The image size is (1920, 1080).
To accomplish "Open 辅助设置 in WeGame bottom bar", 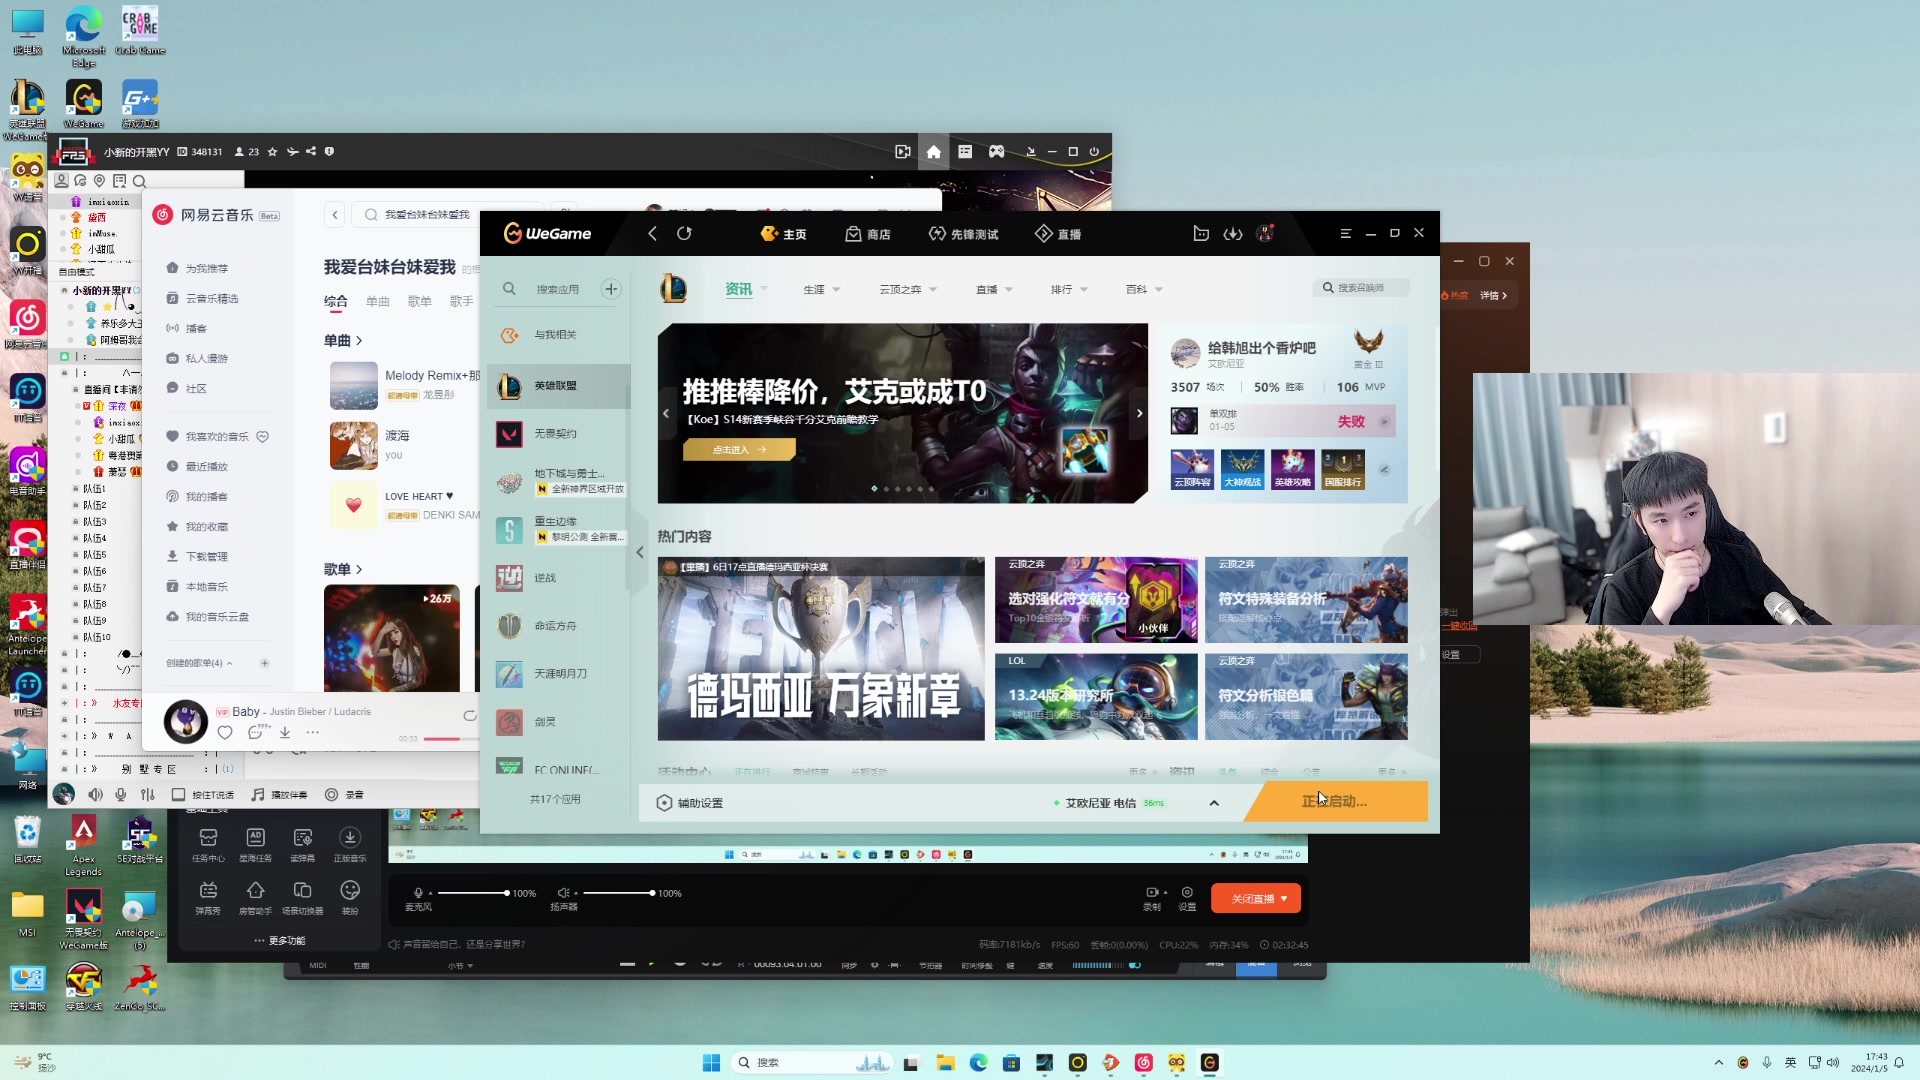I will (690, 803).
